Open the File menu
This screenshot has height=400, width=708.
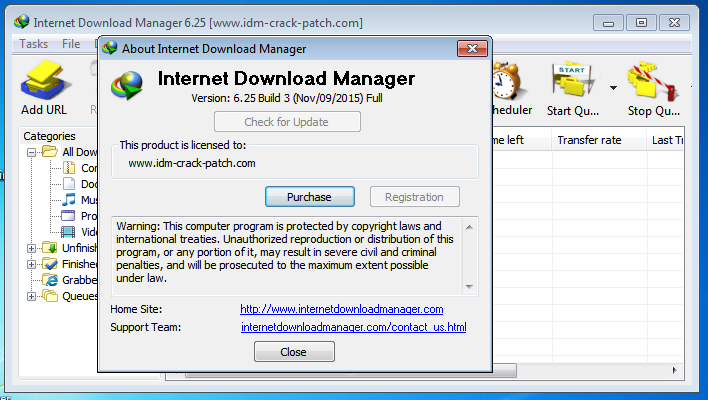[71, 44]
